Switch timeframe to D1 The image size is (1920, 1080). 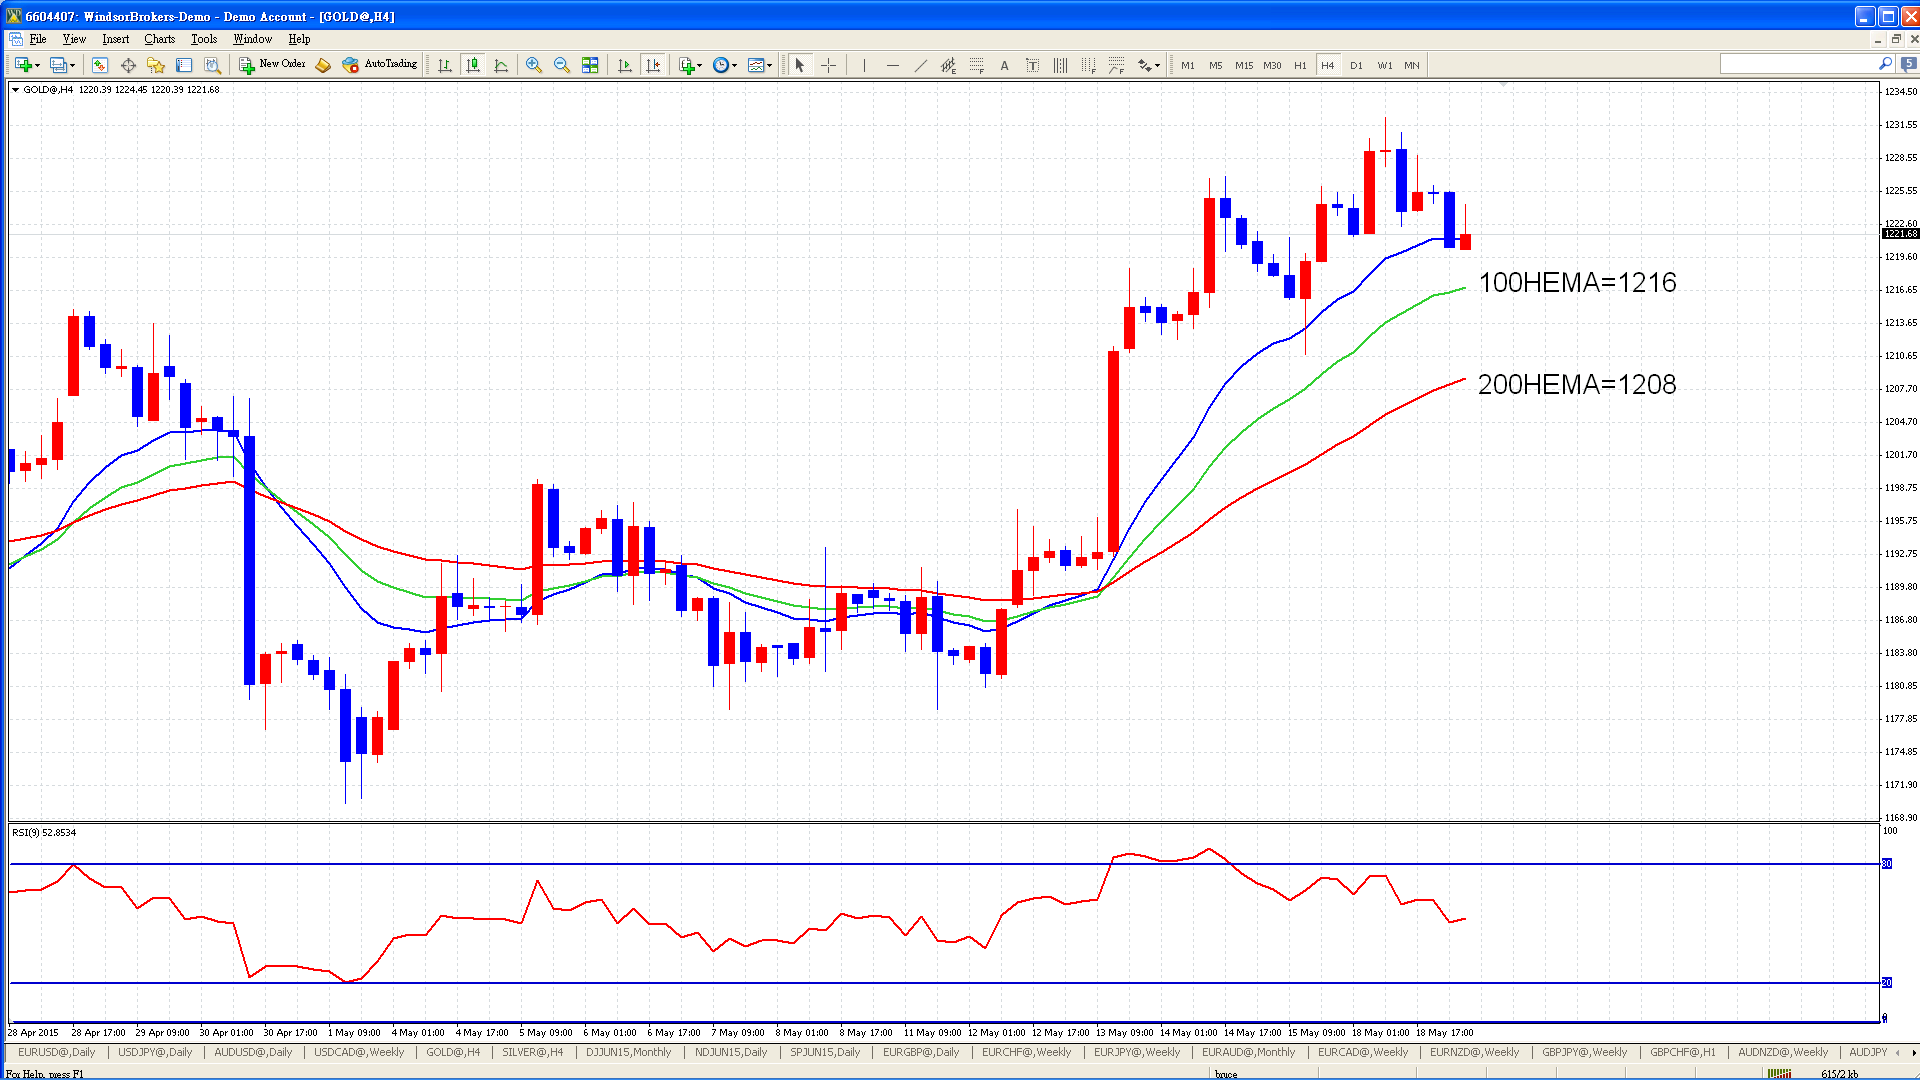click(x=1356, y=65)
